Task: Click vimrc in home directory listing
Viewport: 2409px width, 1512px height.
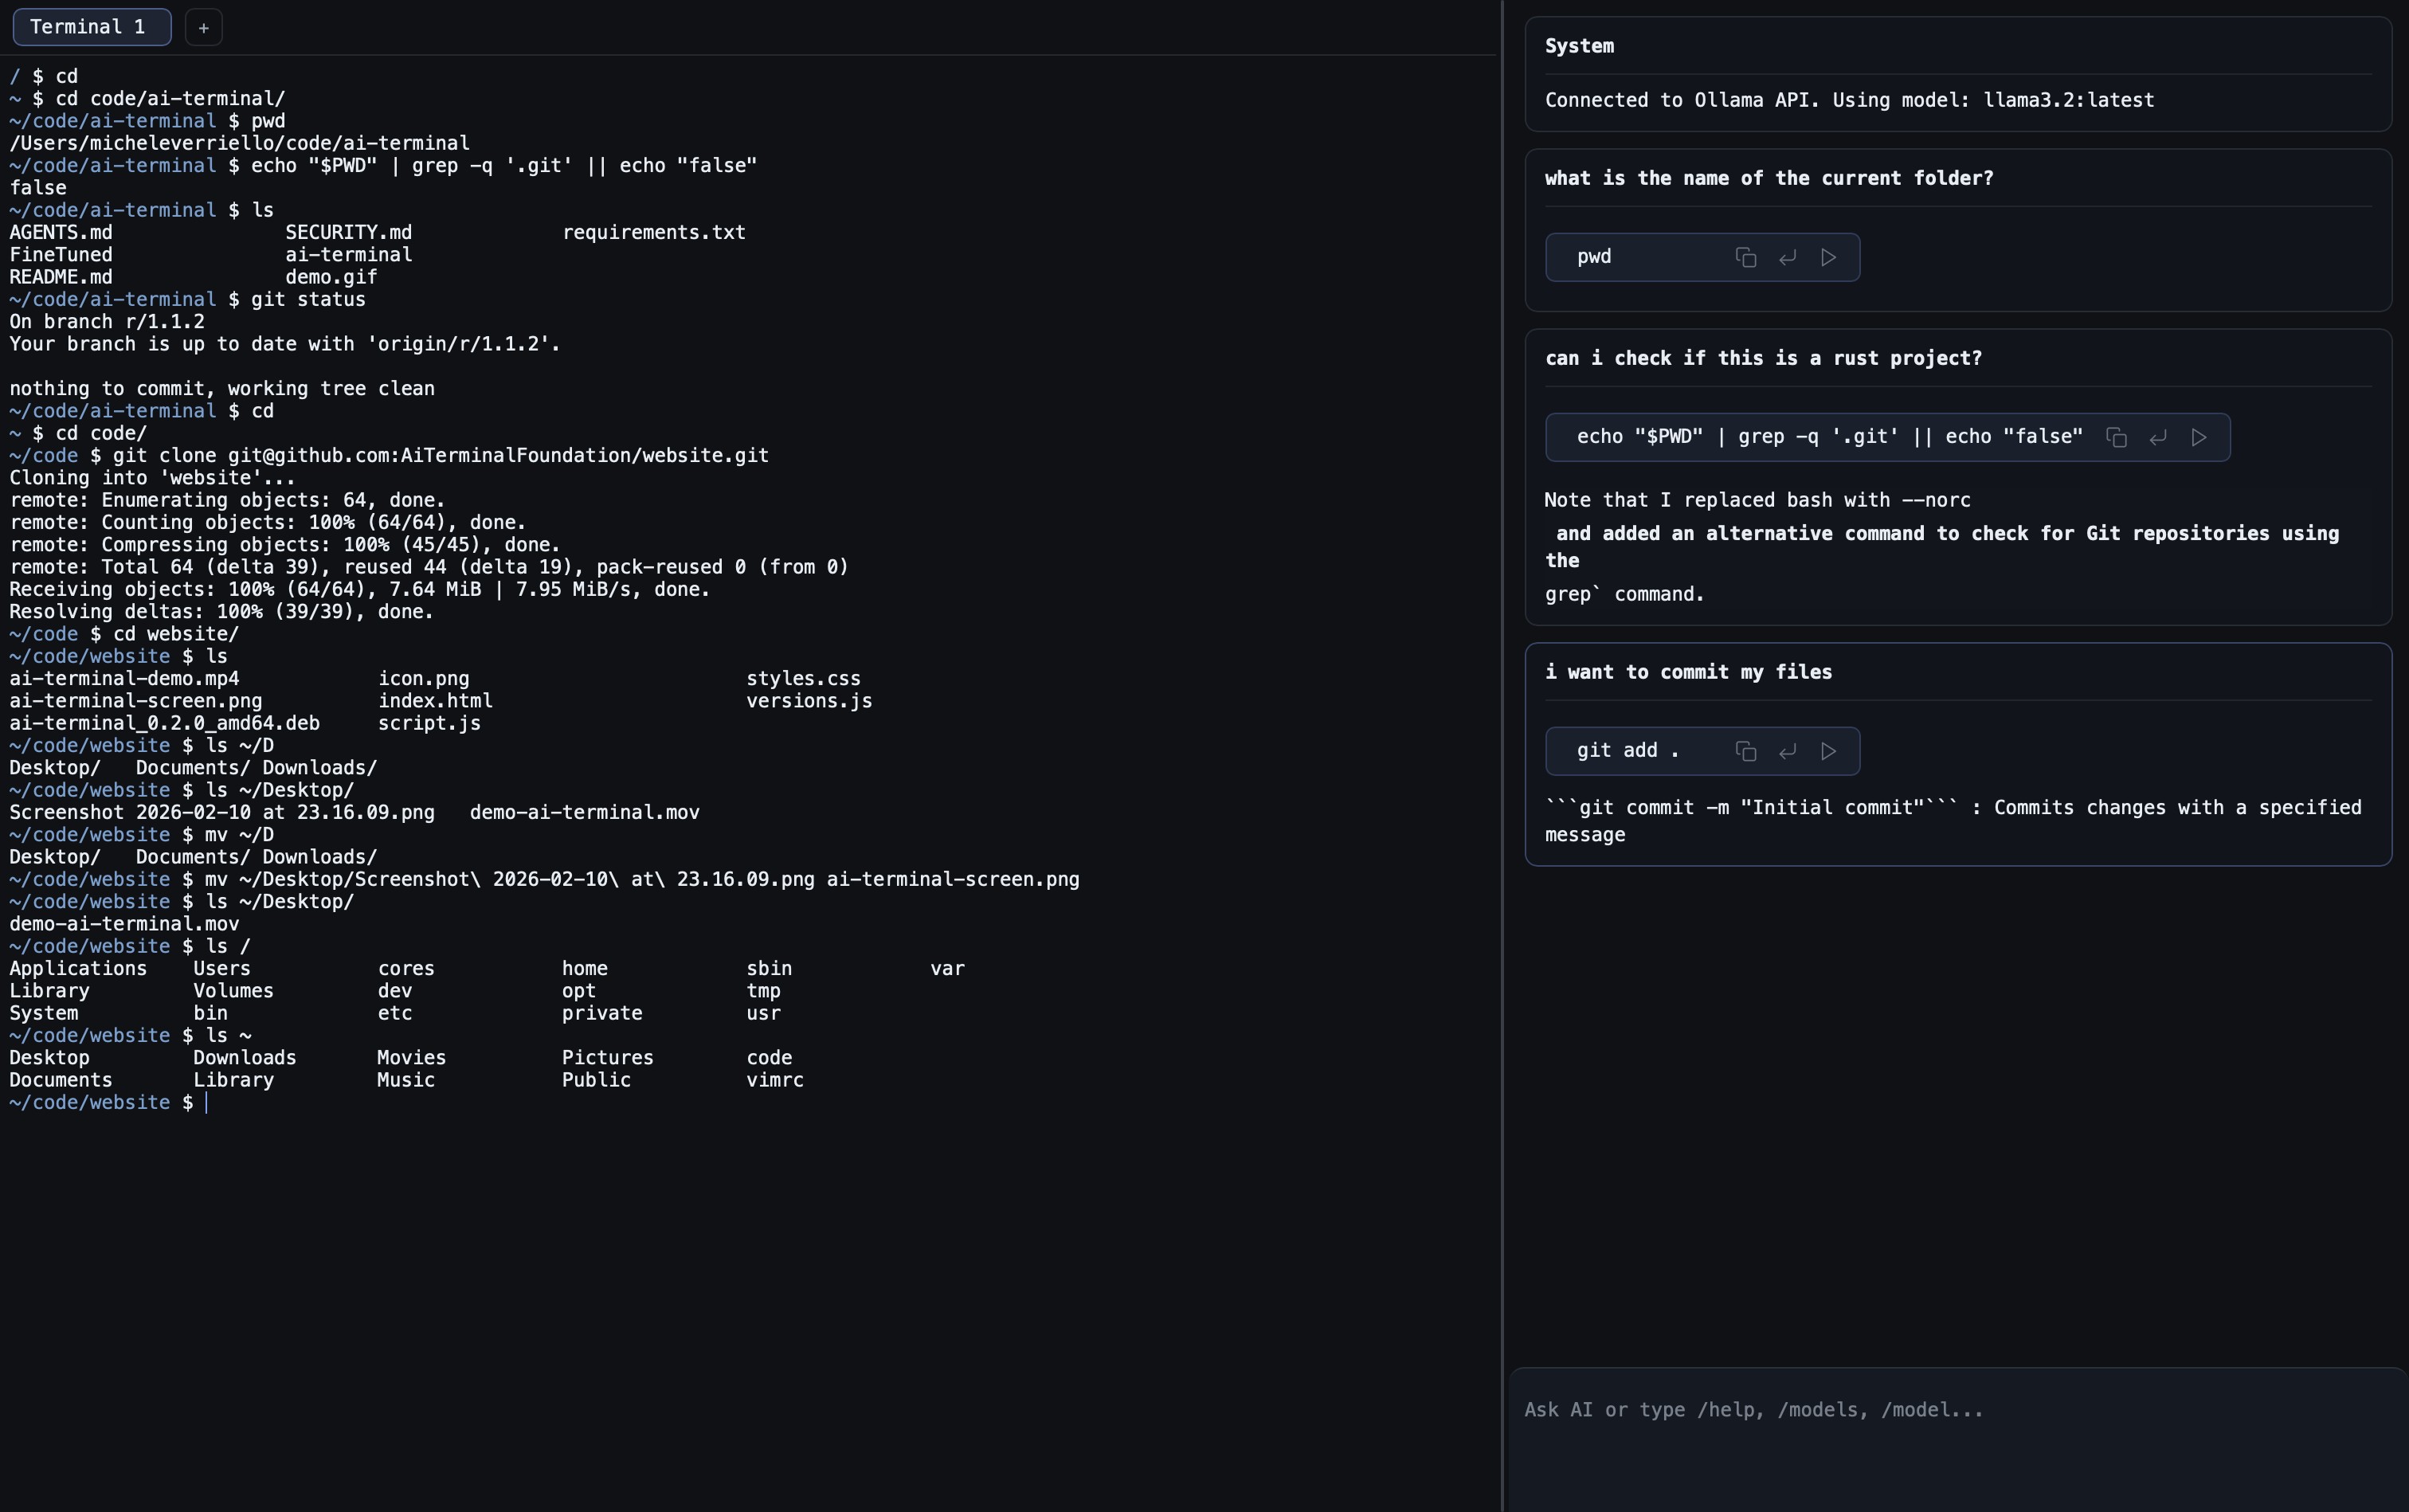Action: tap(775, 1080)
